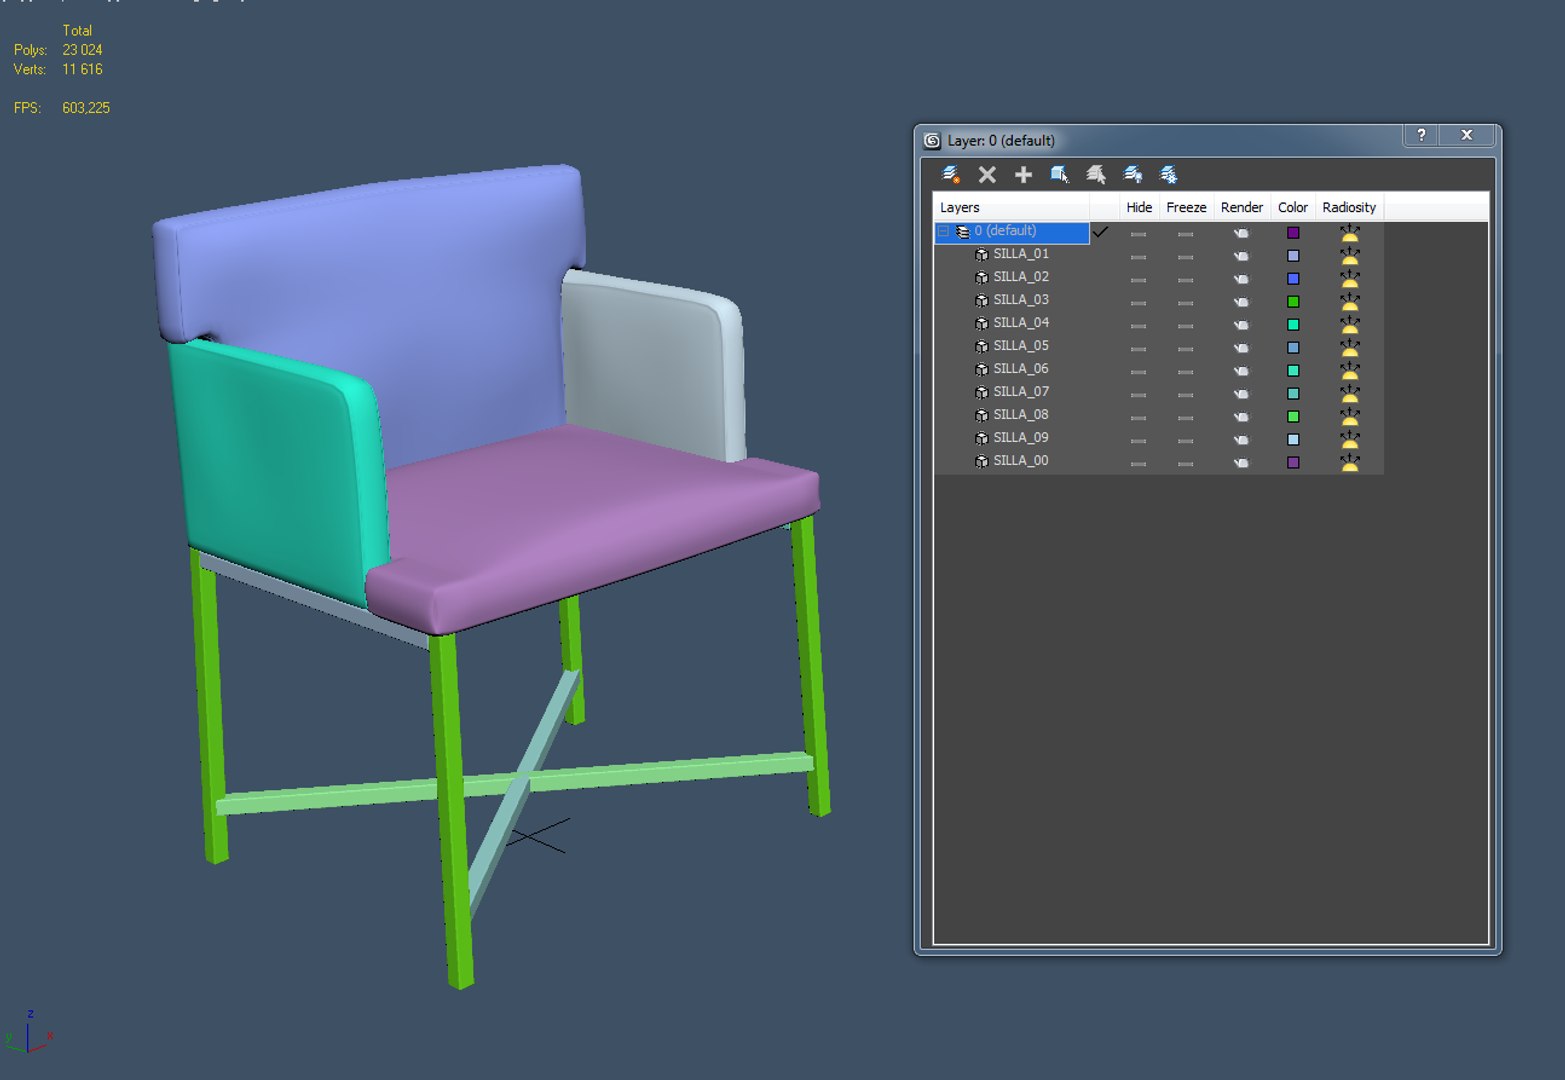Click the help question mark in Layer dialog
The width and height of the screenshot is (1565, 1080).
pos(1421,135)
